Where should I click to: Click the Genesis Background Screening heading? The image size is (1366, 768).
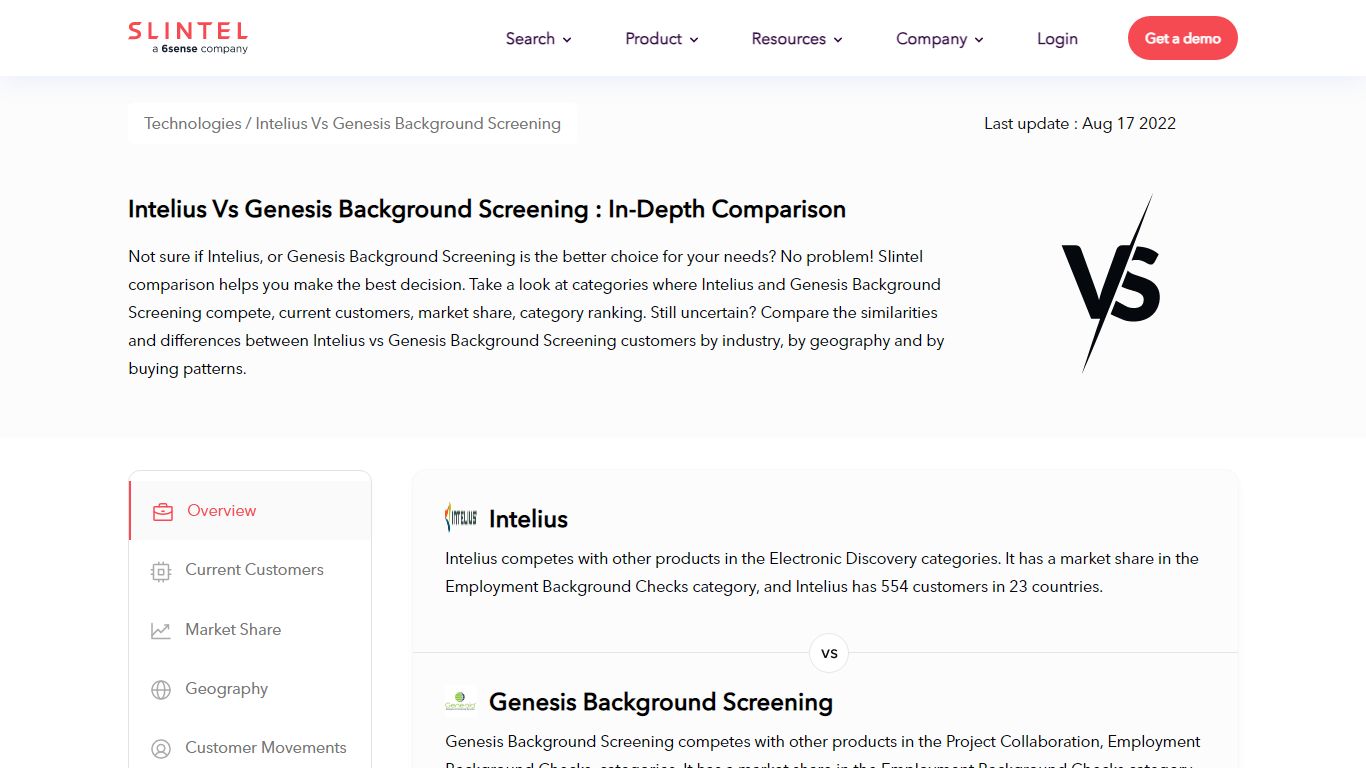(x=661, y=702)
